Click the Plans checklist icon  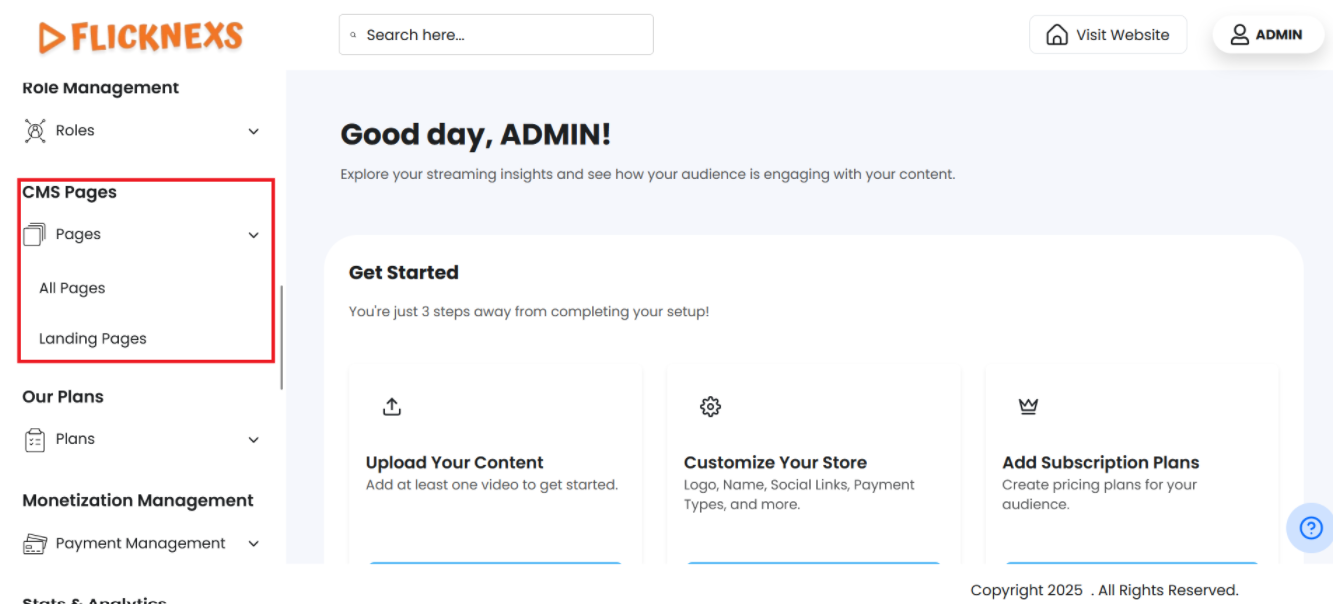(x=35, y=440)
